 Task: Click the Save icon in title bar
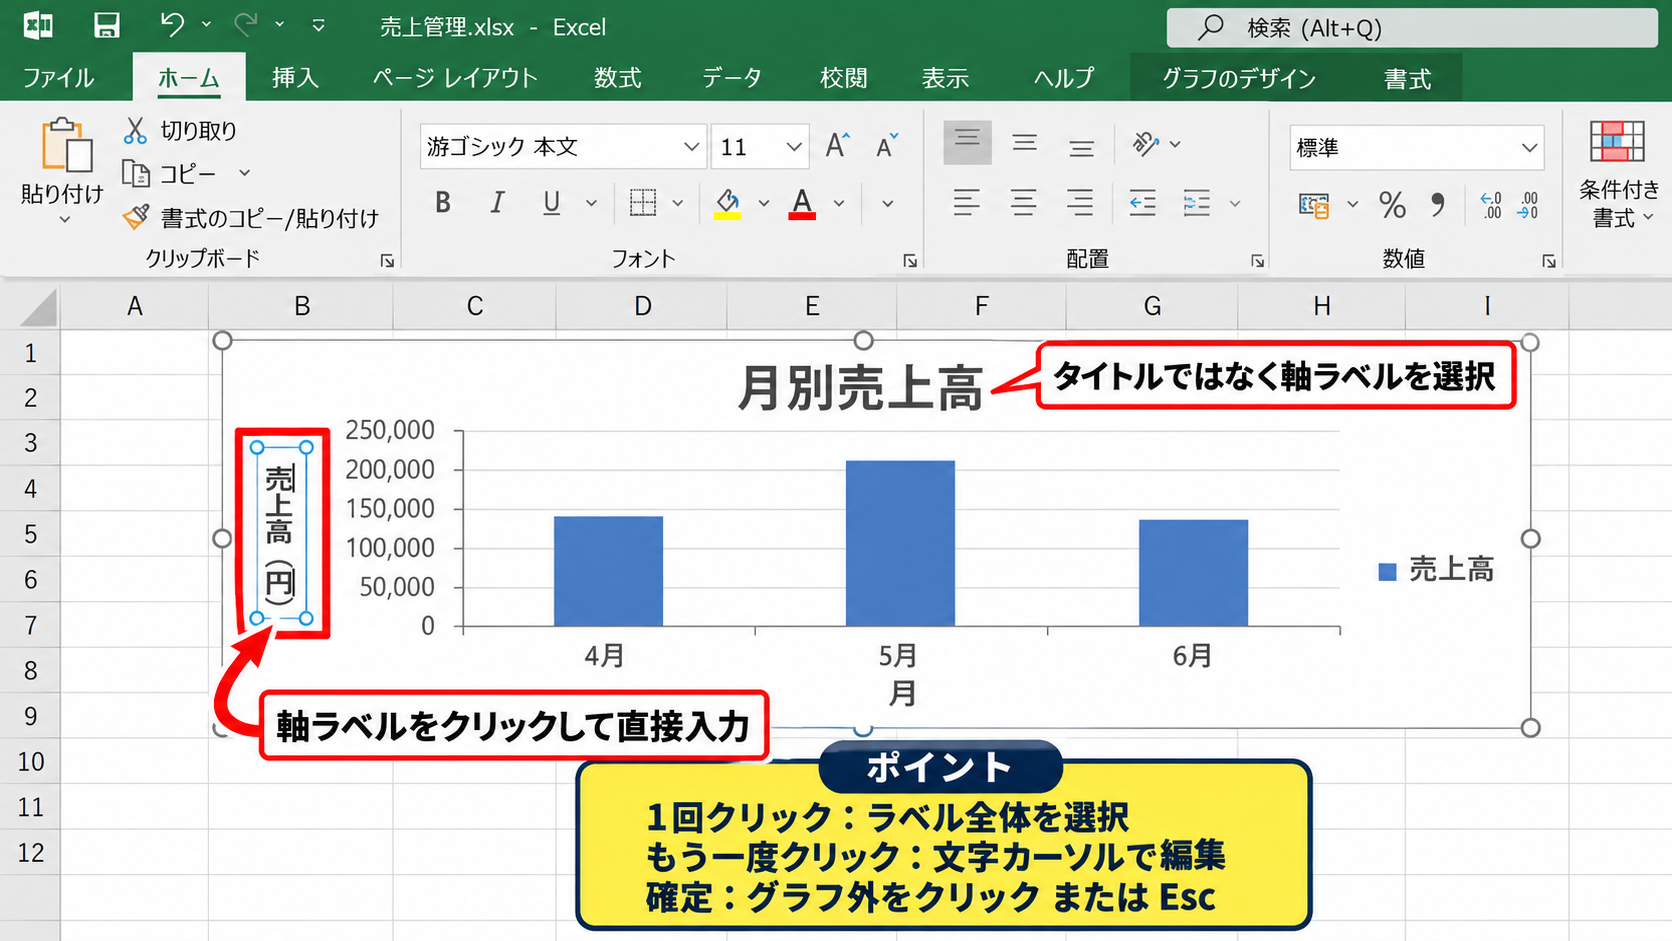pyautogui.click(x=106, y=26)
